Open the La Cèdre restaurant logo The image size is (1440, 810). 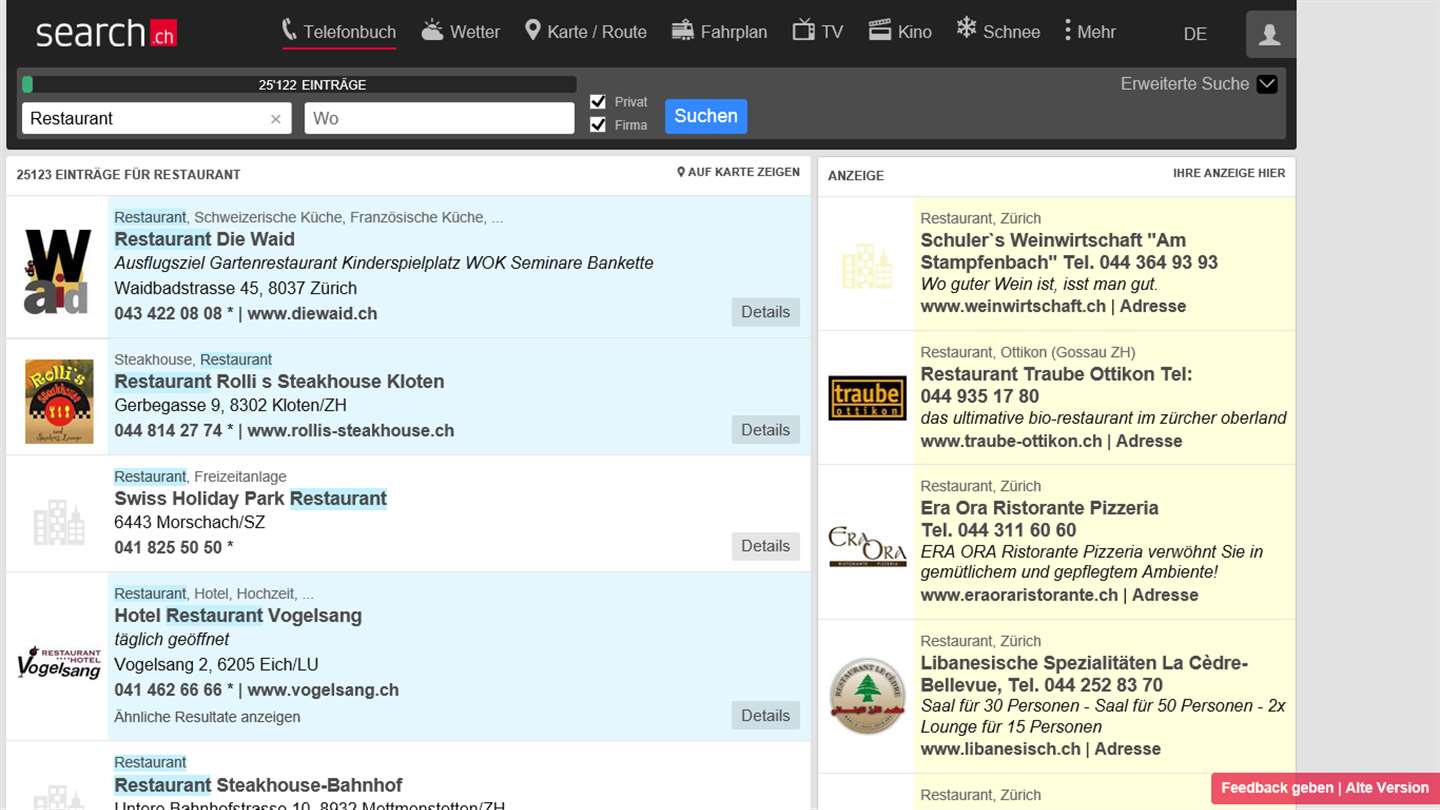[867, 696]
